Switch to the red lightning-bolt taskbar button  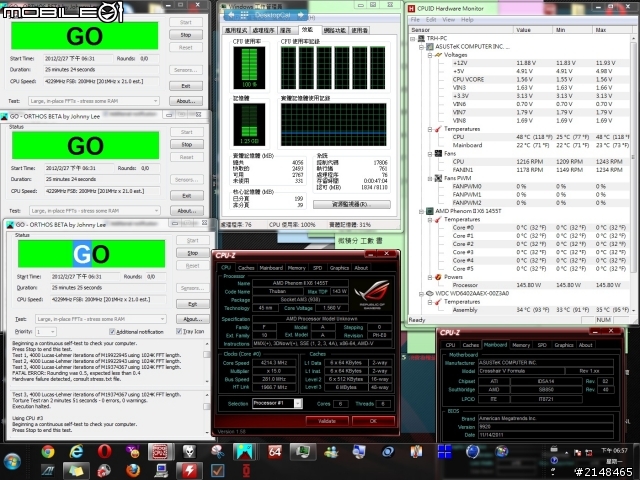tap(189, 471)
